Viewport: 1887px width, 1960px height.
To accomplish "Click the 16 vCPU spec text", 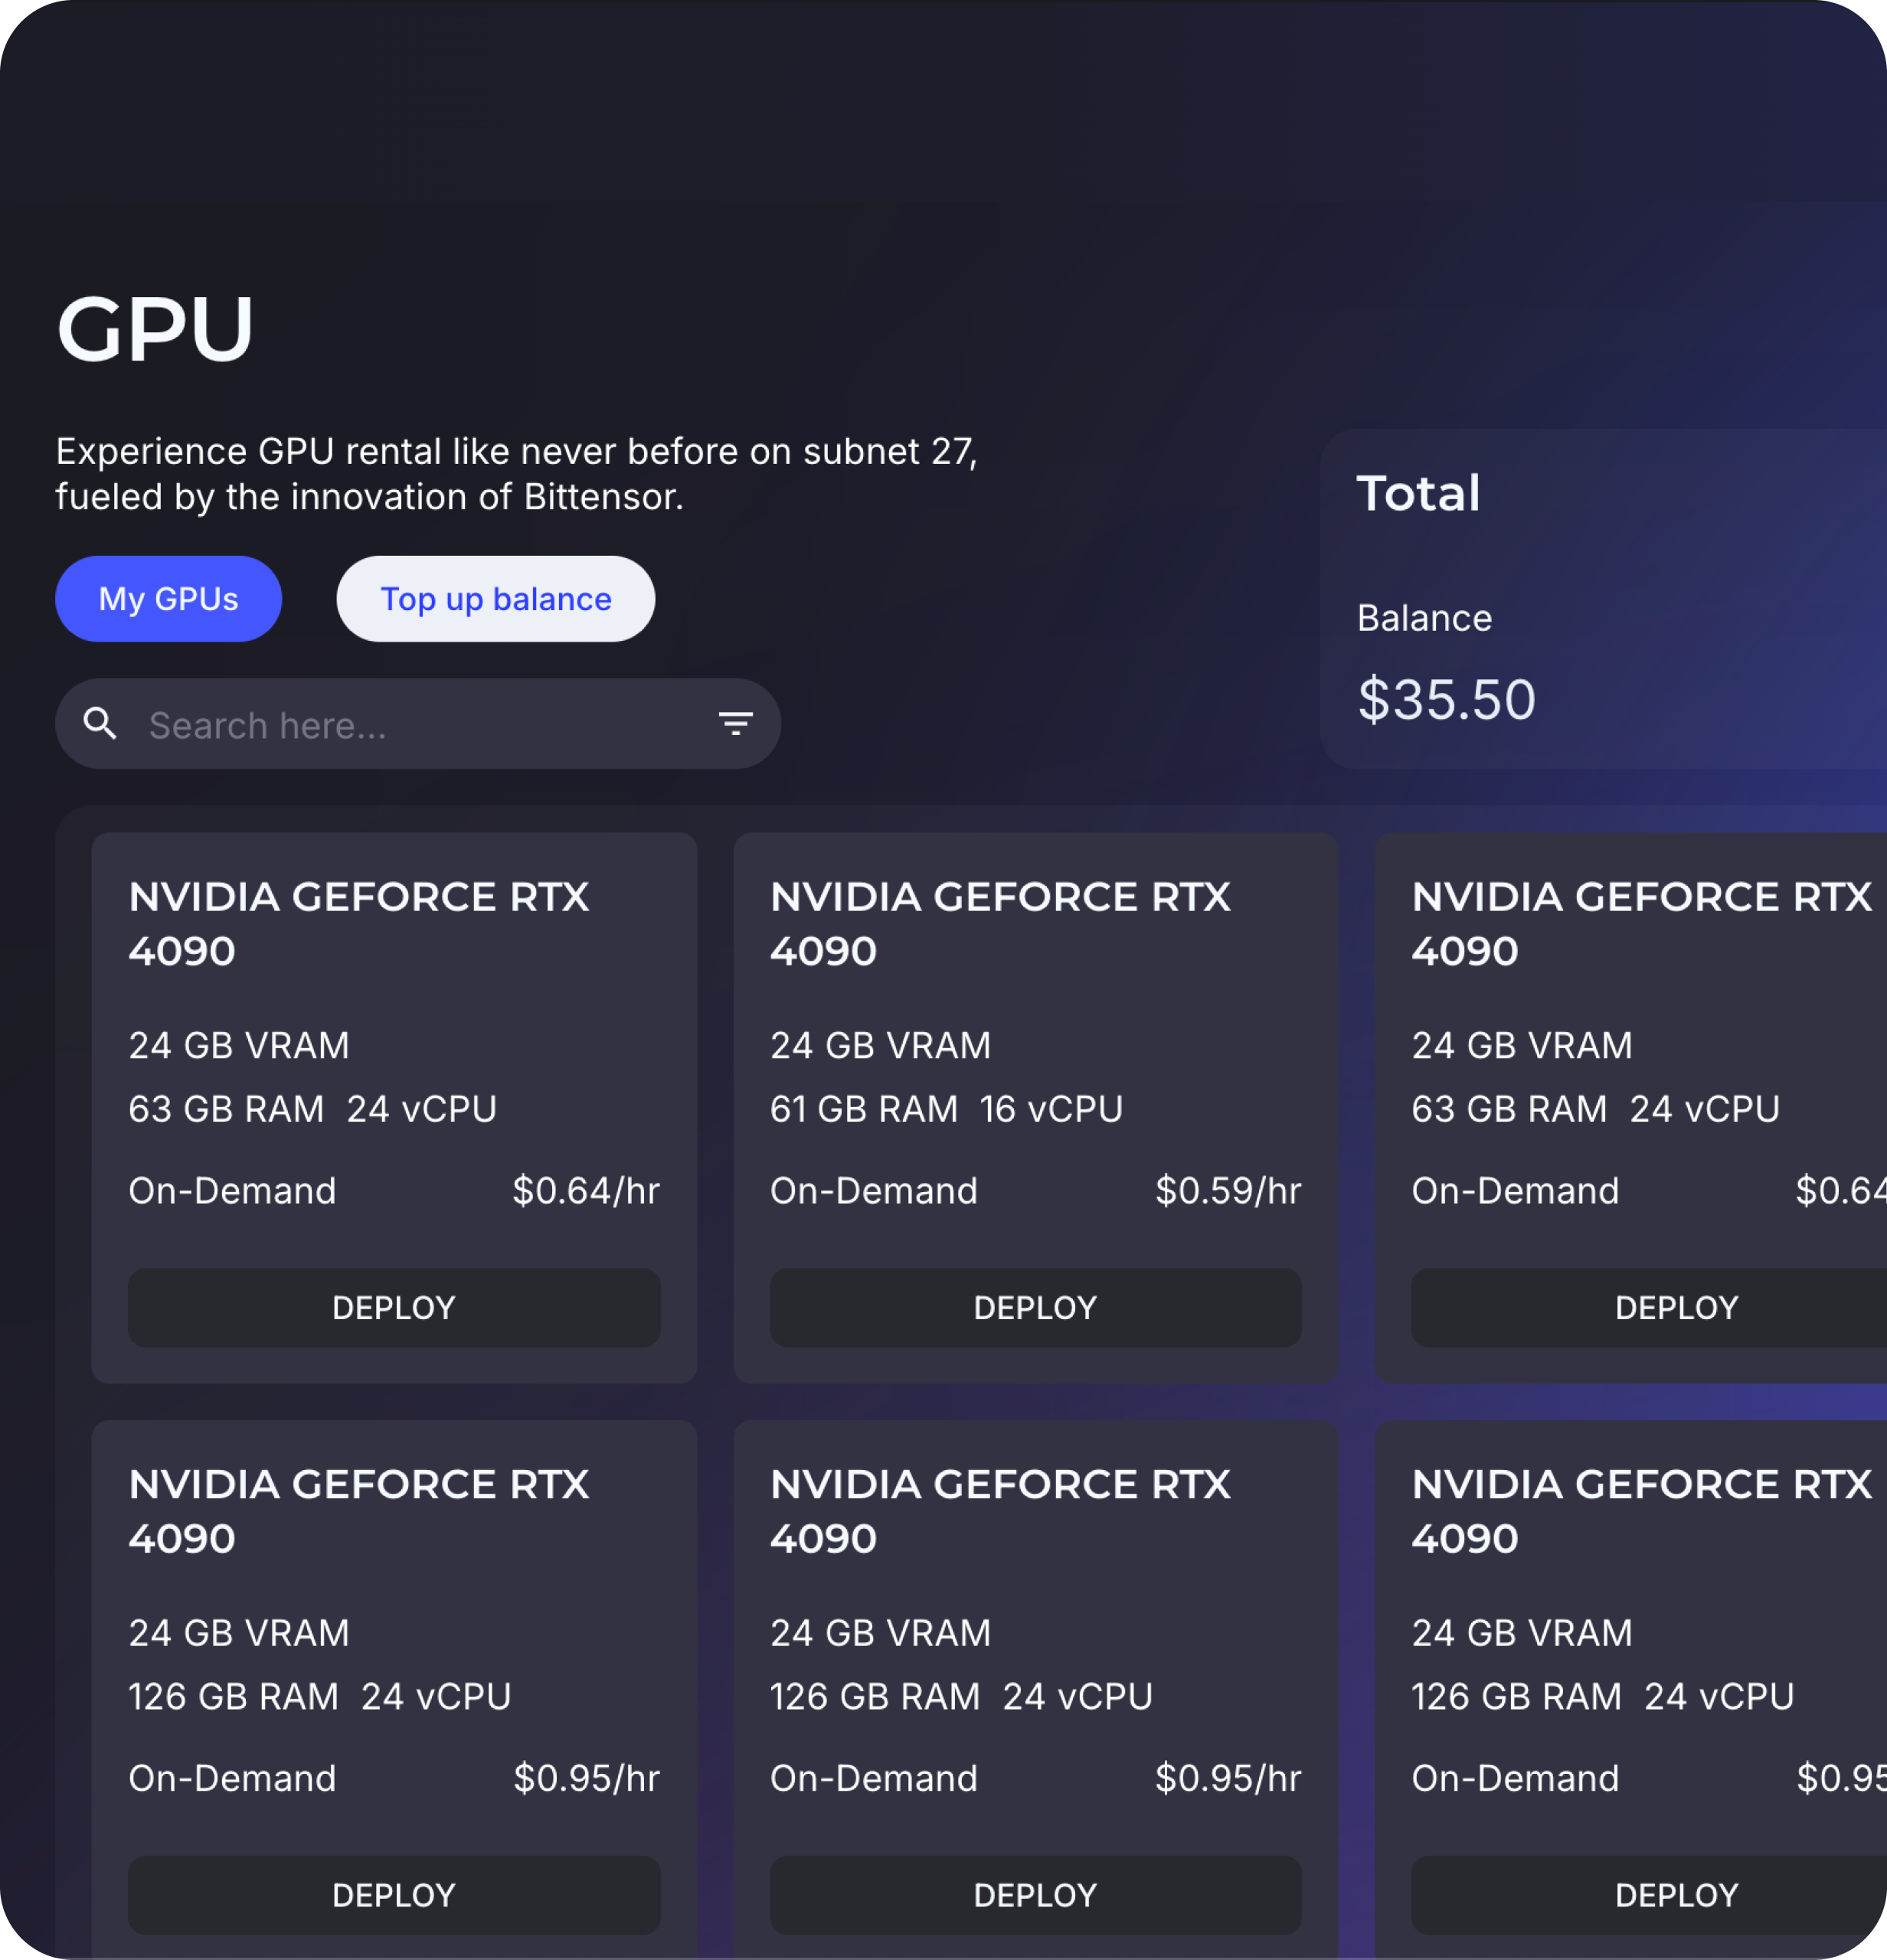I will tap(1051, 1109).
